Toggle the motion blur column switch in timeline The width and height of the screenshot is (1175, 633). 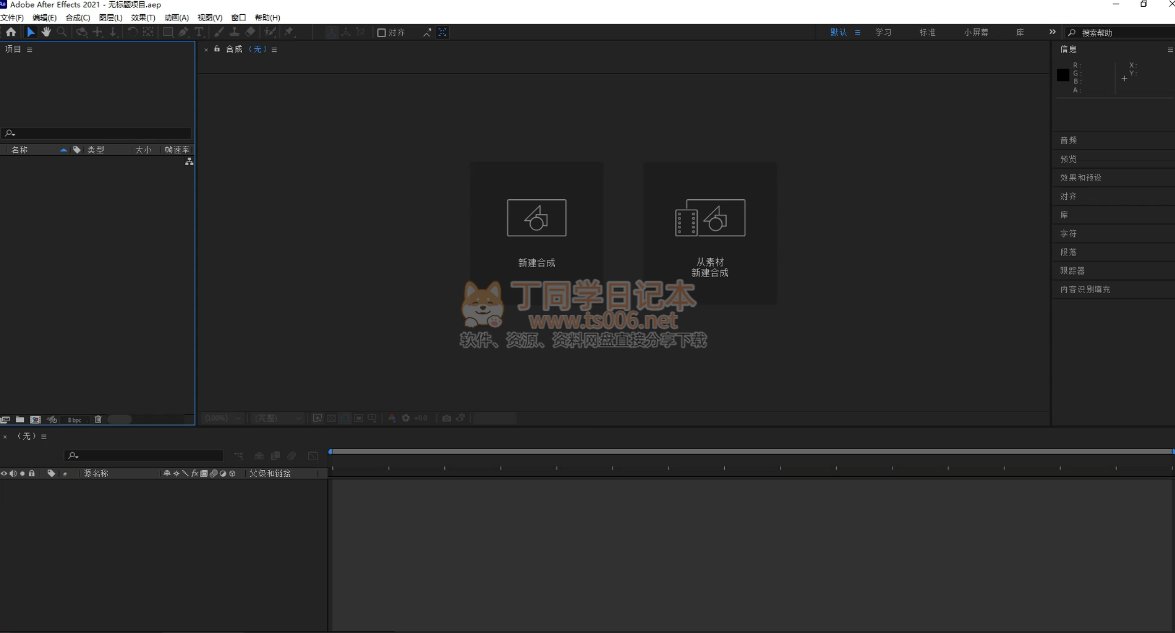(x=214, y=473)
